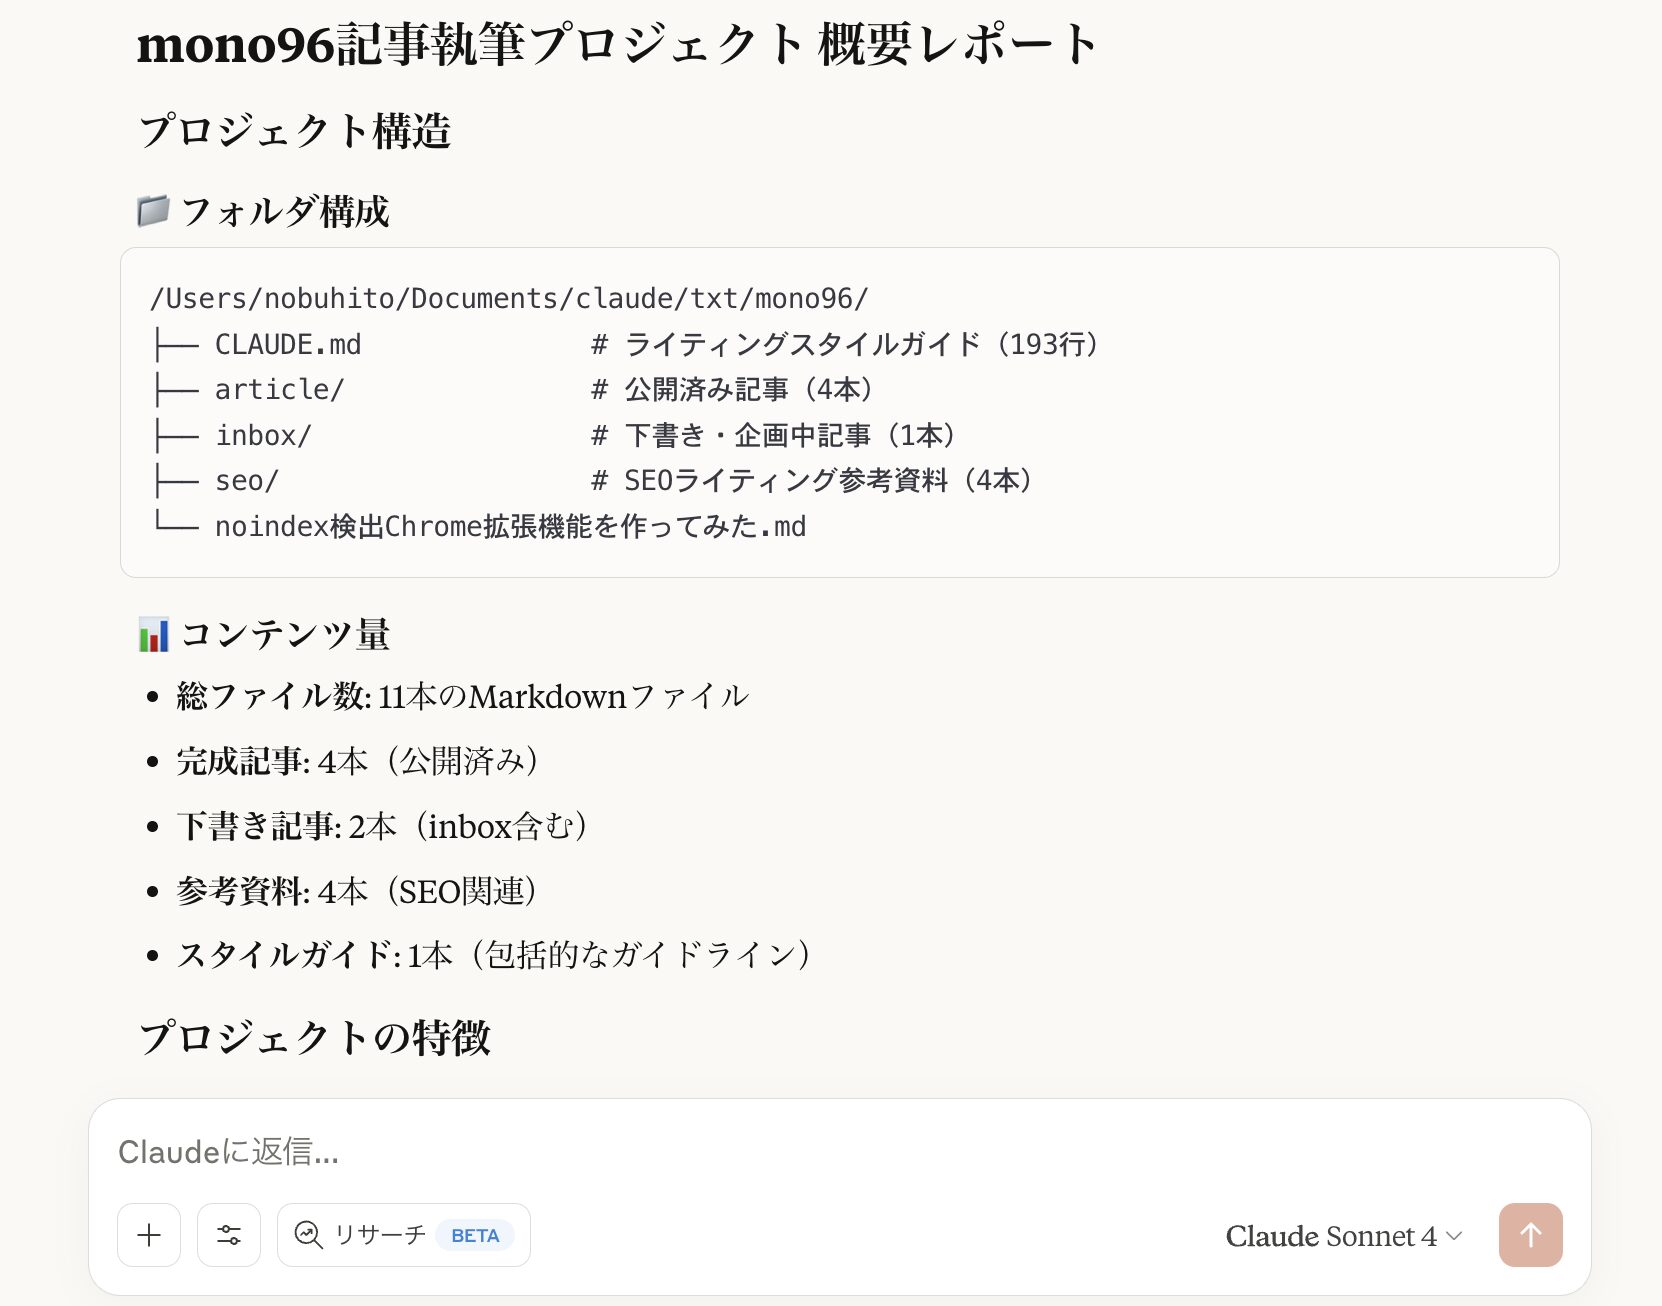The height and width of the screenshot is (1306, 1662).
Task: Click the 総ファイル数 bullet item
Action: click(x=463, y=696)
